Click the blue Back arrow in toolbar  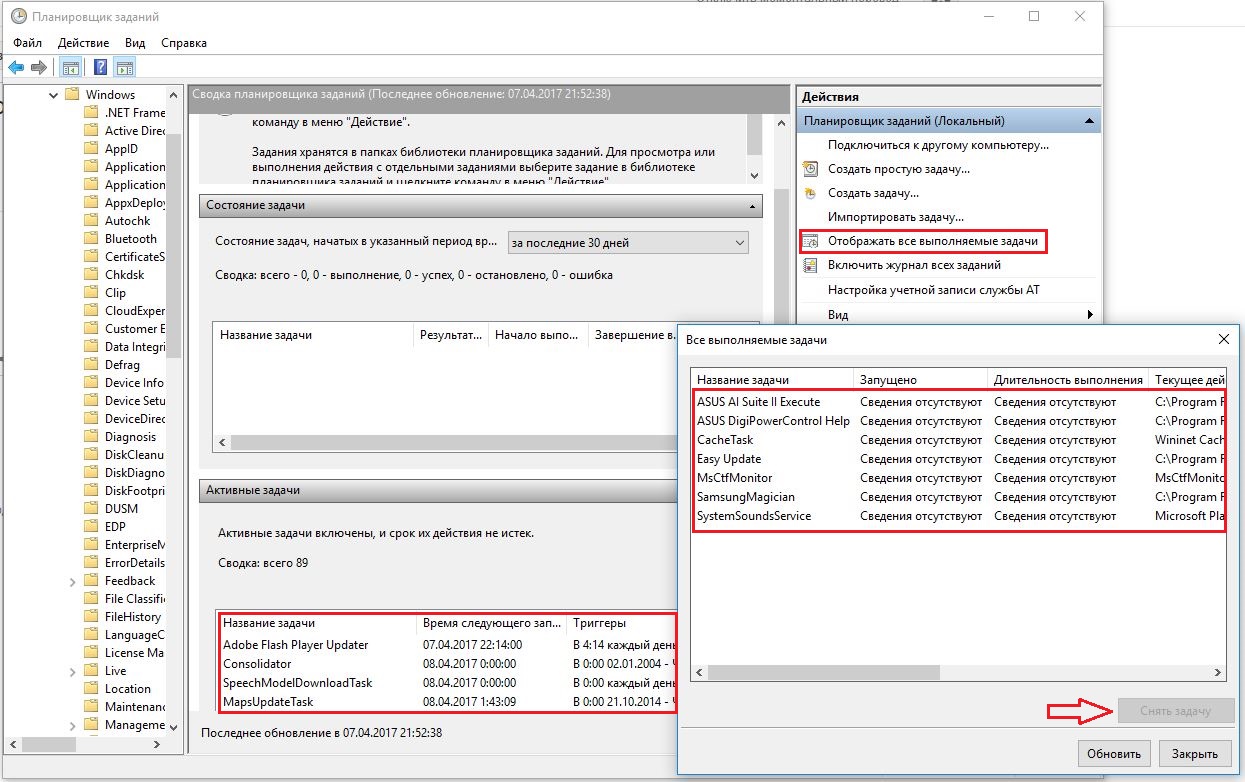point(16,68)
